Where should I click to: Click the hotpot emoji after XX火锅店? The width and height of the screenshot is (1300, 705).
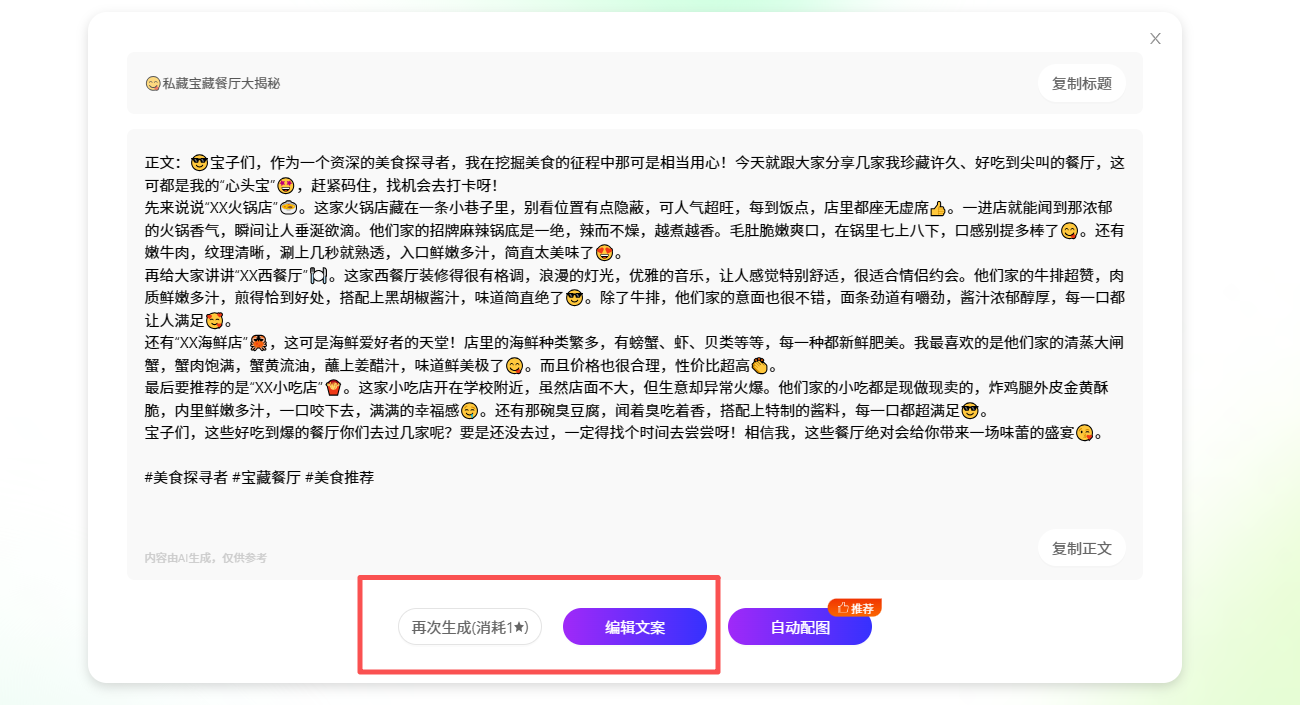click(289, 209)
